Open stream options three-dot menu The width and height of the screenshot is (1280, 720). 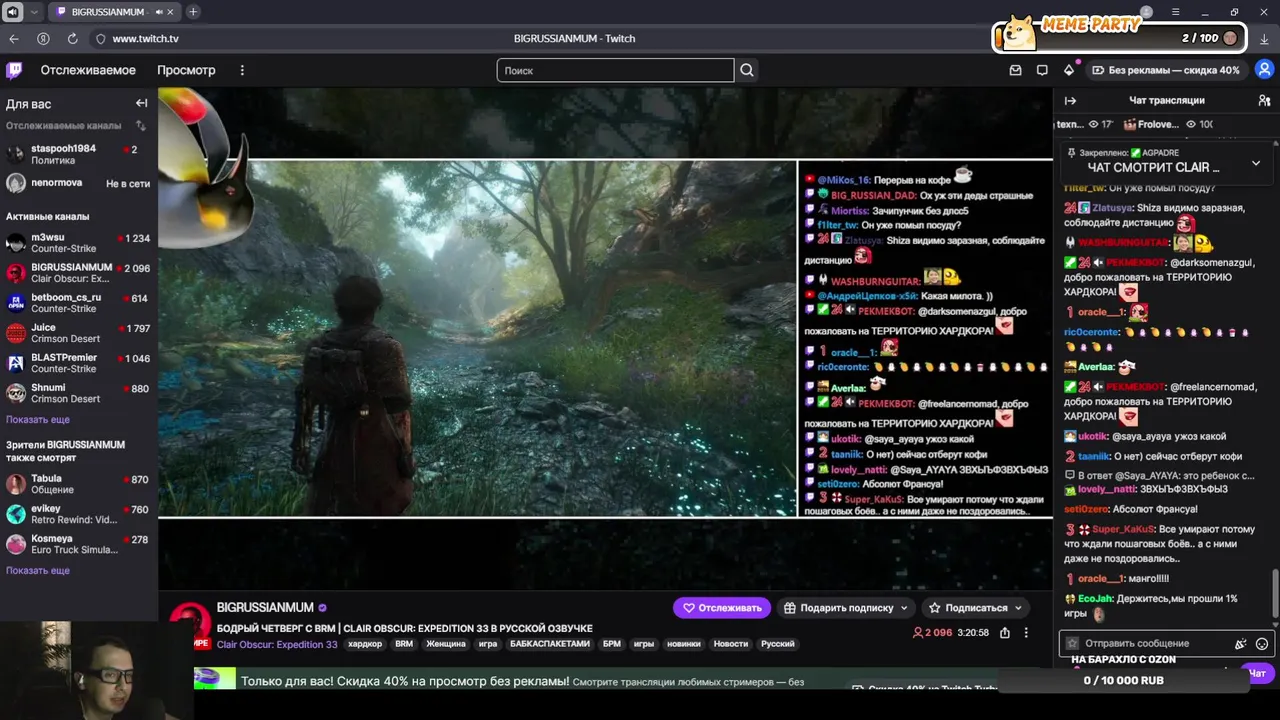pyautogui.click(x=1026, y=632)
